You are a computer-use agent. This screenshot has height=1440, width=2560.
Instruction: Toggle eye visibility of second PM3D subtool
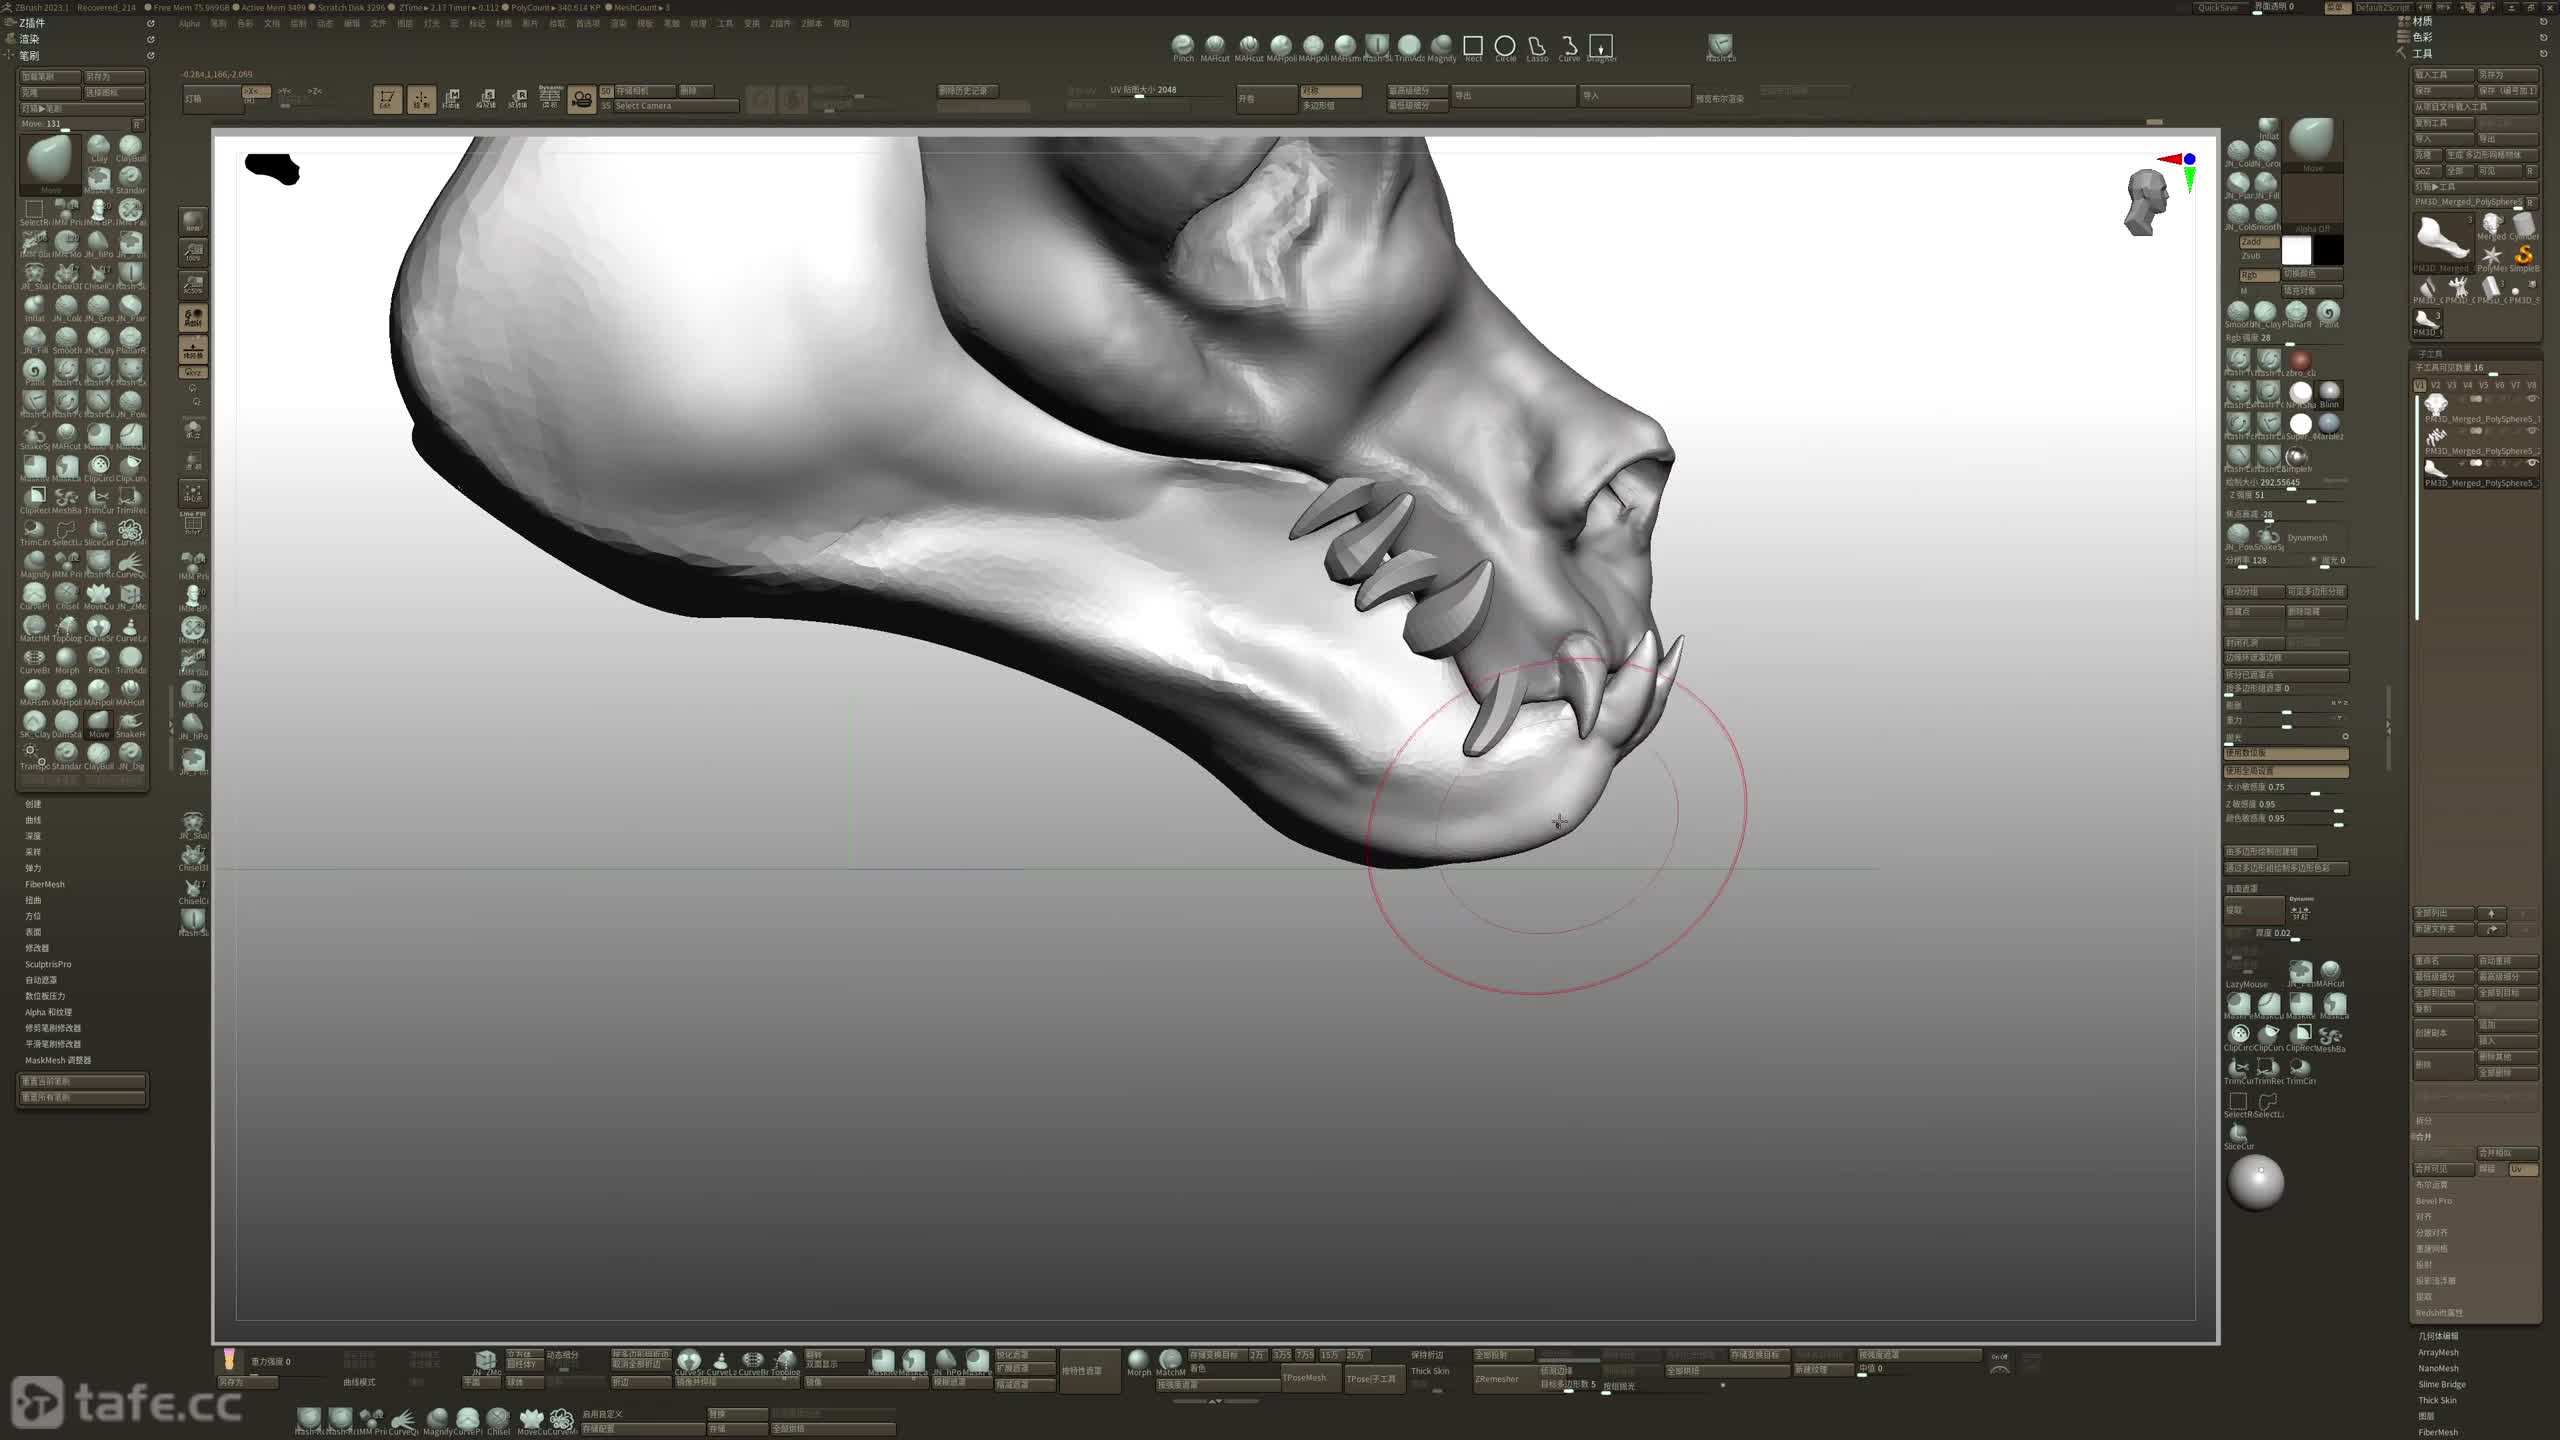(2533, 431)
